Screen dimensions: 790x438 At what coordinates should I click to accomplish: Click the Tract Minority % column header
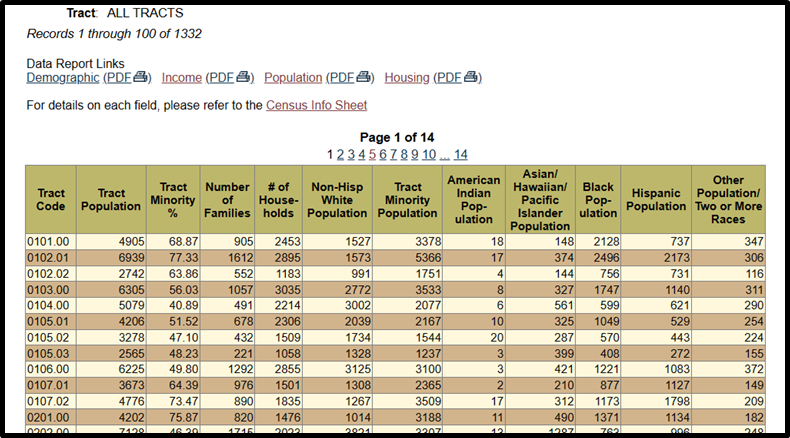pos(173,200)
